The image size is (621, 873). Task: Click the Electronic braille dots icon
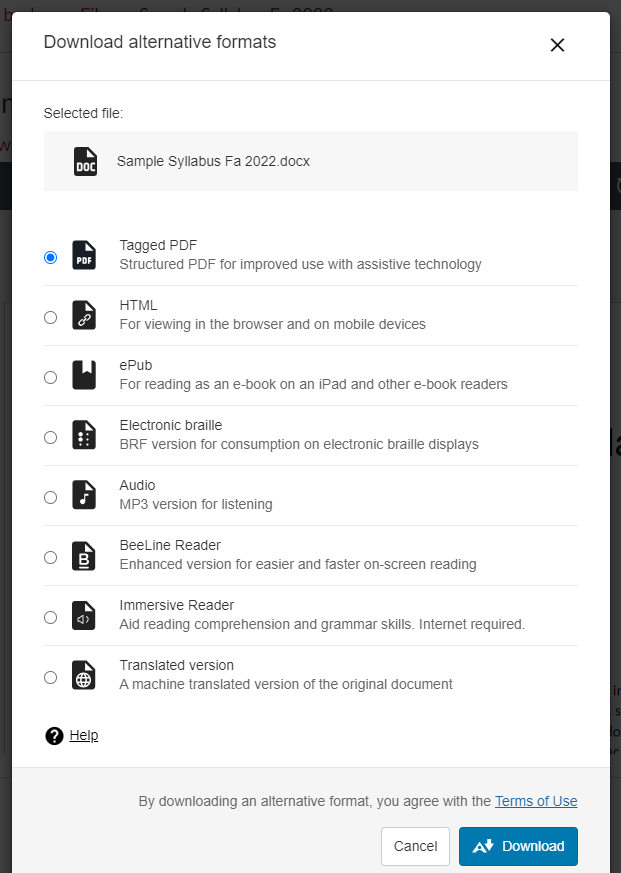[x=84, y=435]
